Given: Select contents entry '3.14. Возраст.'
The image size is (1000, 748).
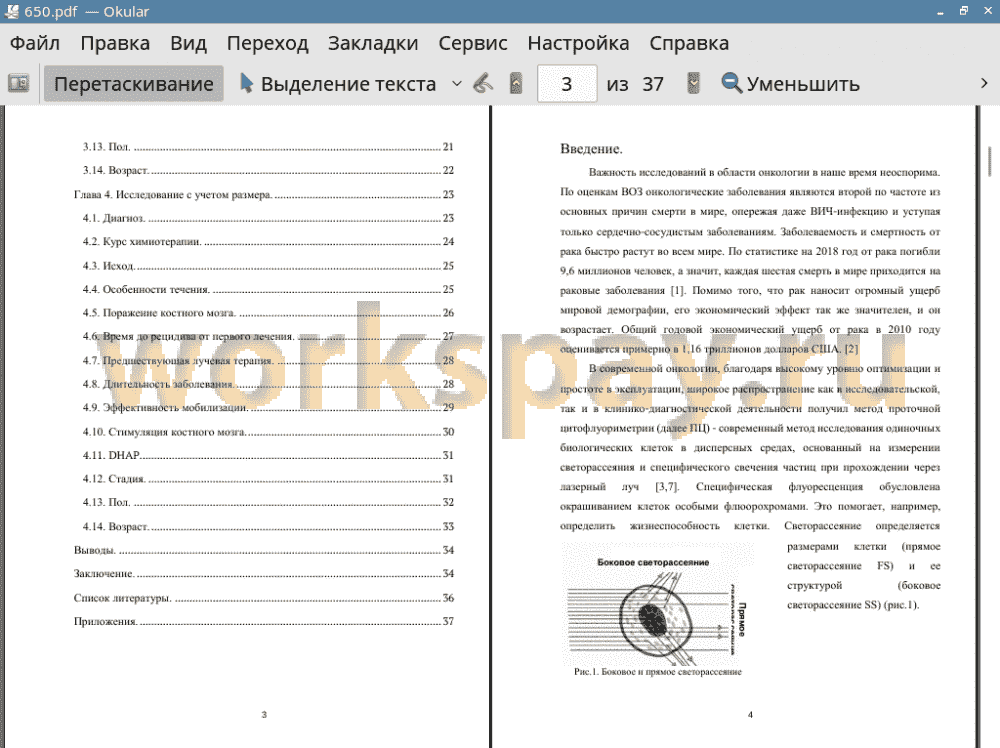Looking at the screenshot, I should [x=268, y=170].
